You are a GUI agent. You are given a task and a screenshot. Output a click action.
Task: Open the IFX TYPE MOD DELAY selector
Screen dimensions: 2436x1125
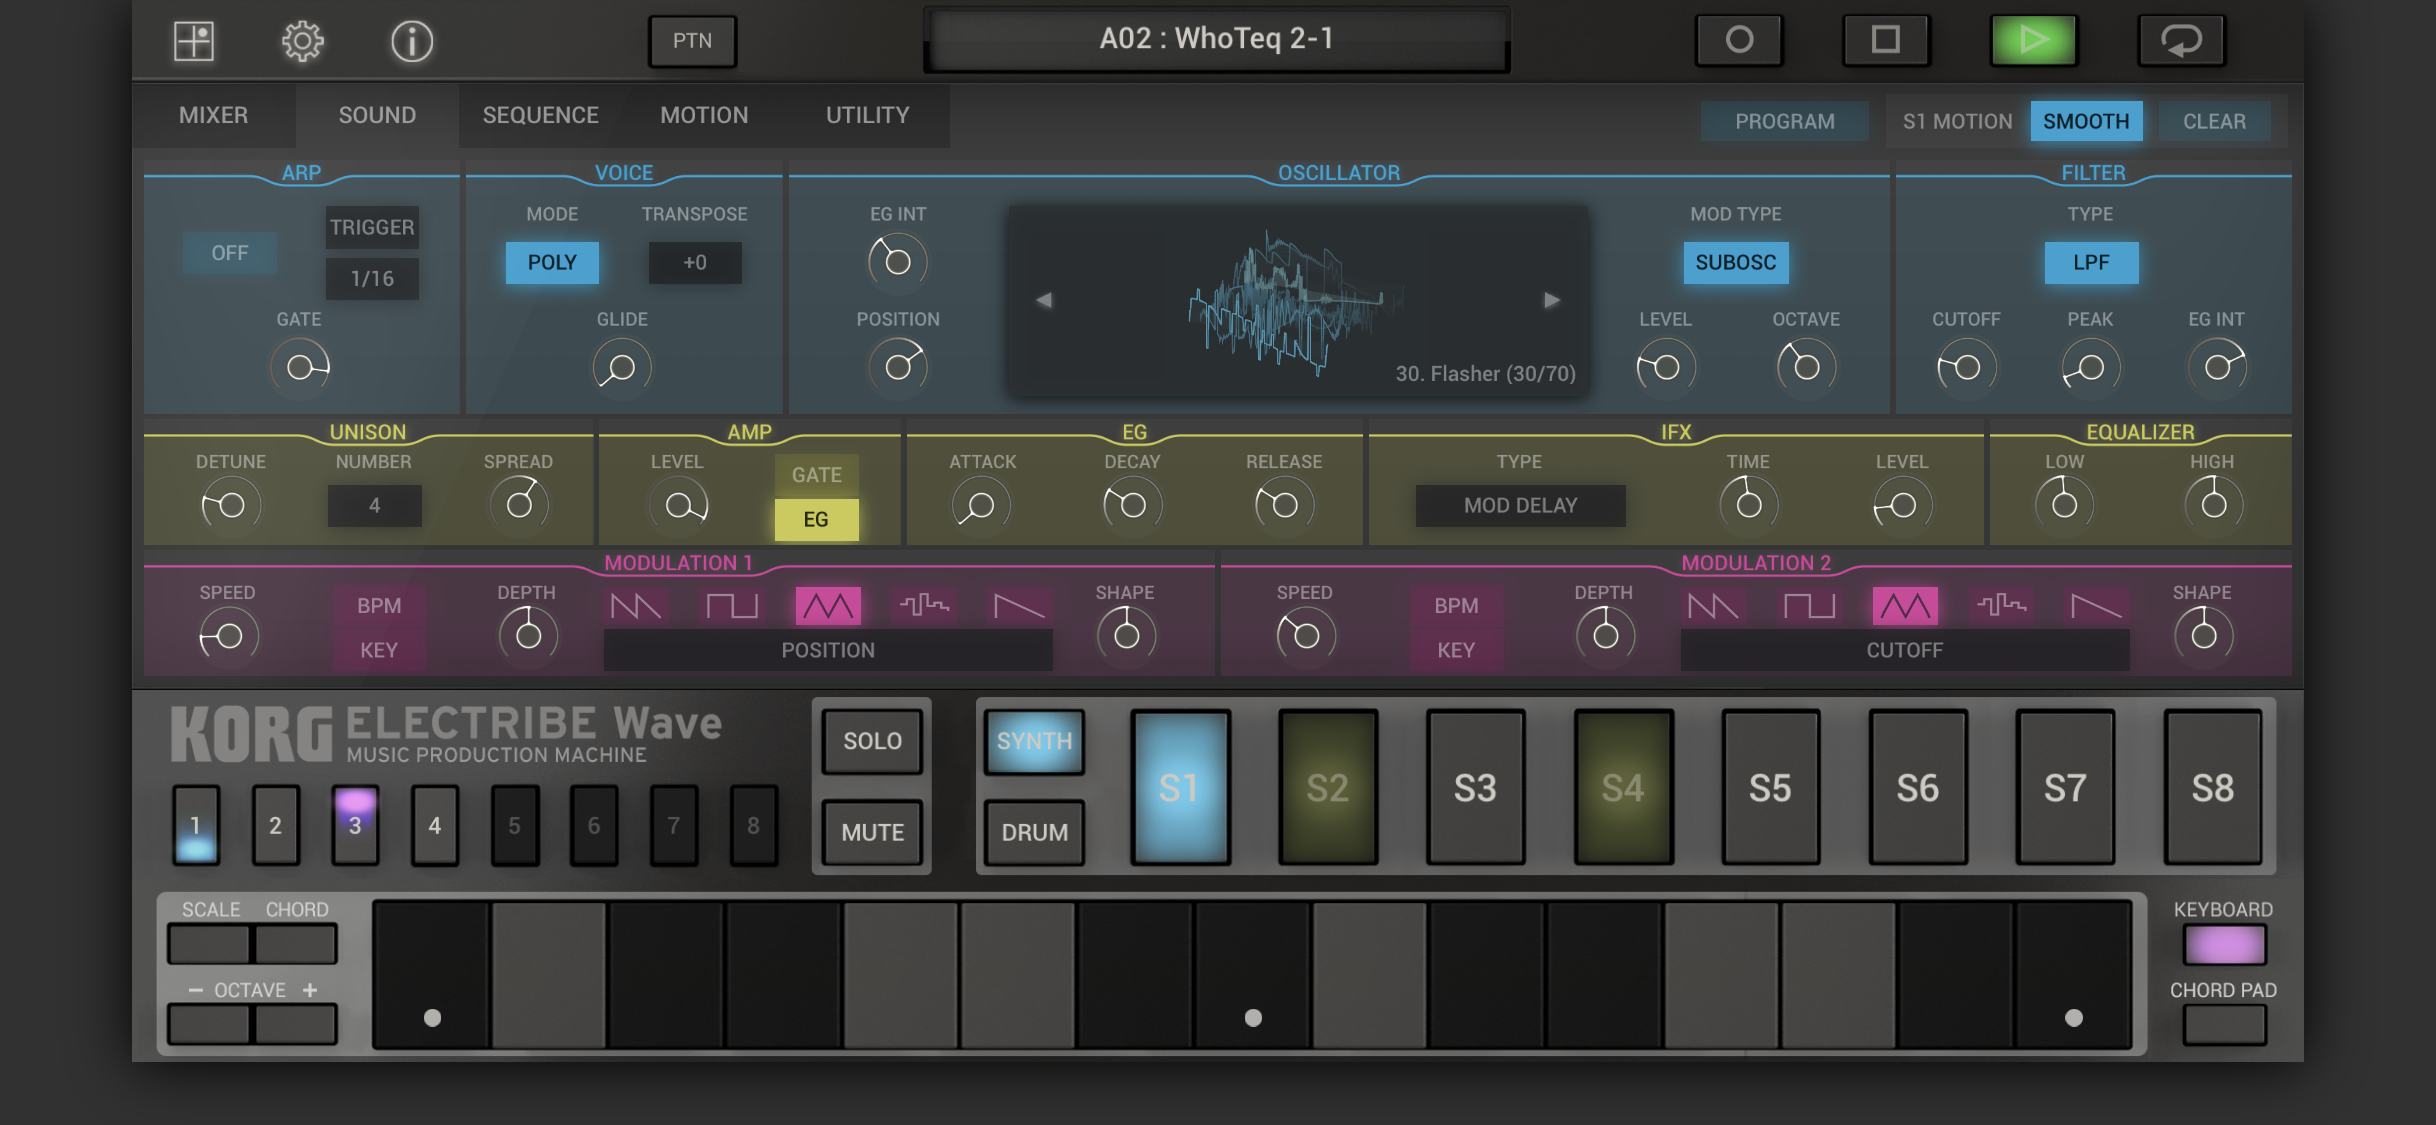coord(1520,505)
